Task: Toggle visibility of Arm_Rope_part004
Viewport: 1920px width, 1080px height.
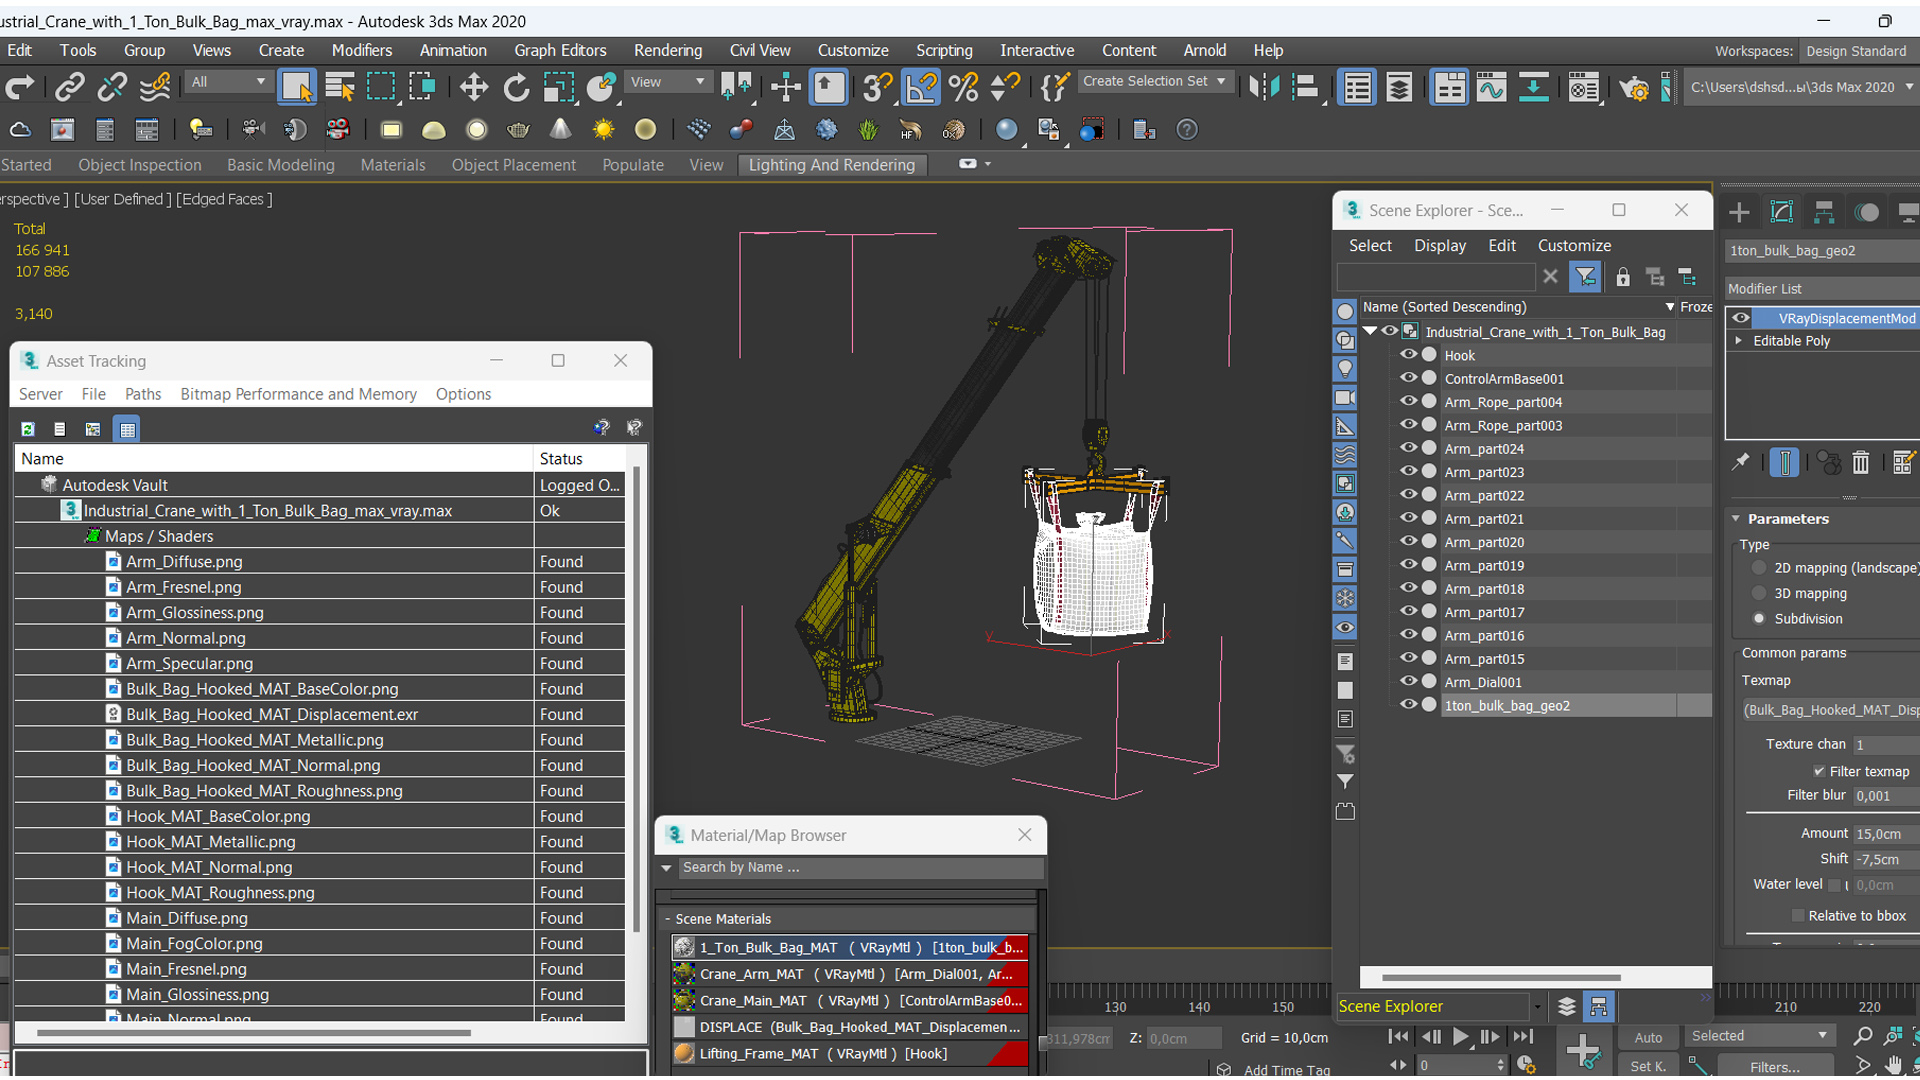Action: click(x=1408, y=401)
